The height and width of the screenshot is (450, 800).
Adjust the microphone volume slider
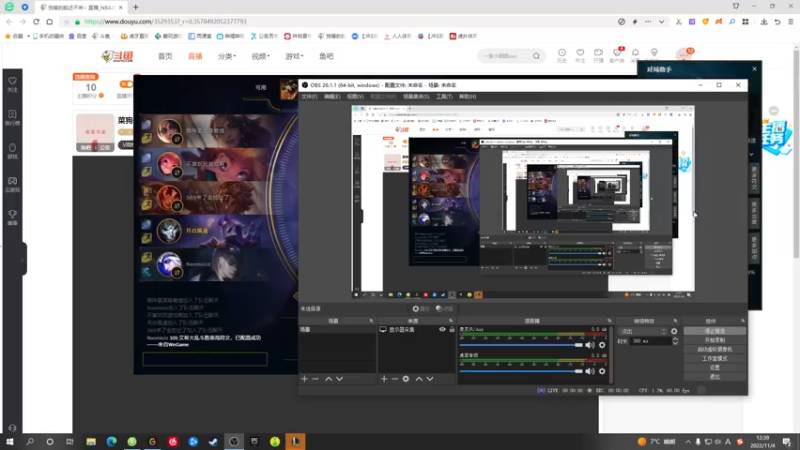coord(520,345)
